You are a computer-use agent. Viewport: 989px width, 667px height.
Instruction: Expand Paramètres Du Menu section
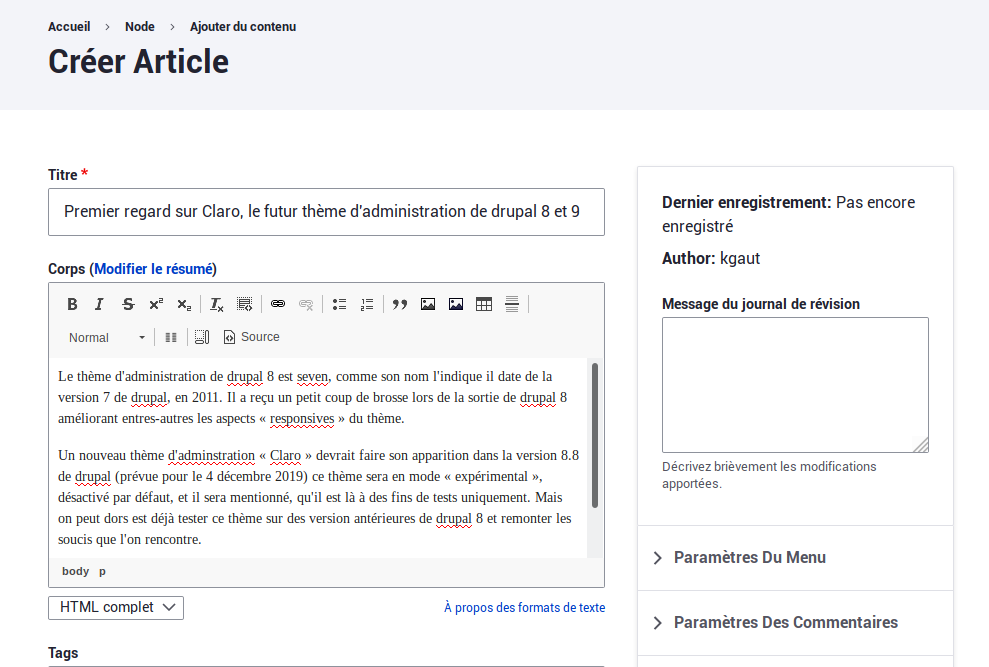(749, 558)
